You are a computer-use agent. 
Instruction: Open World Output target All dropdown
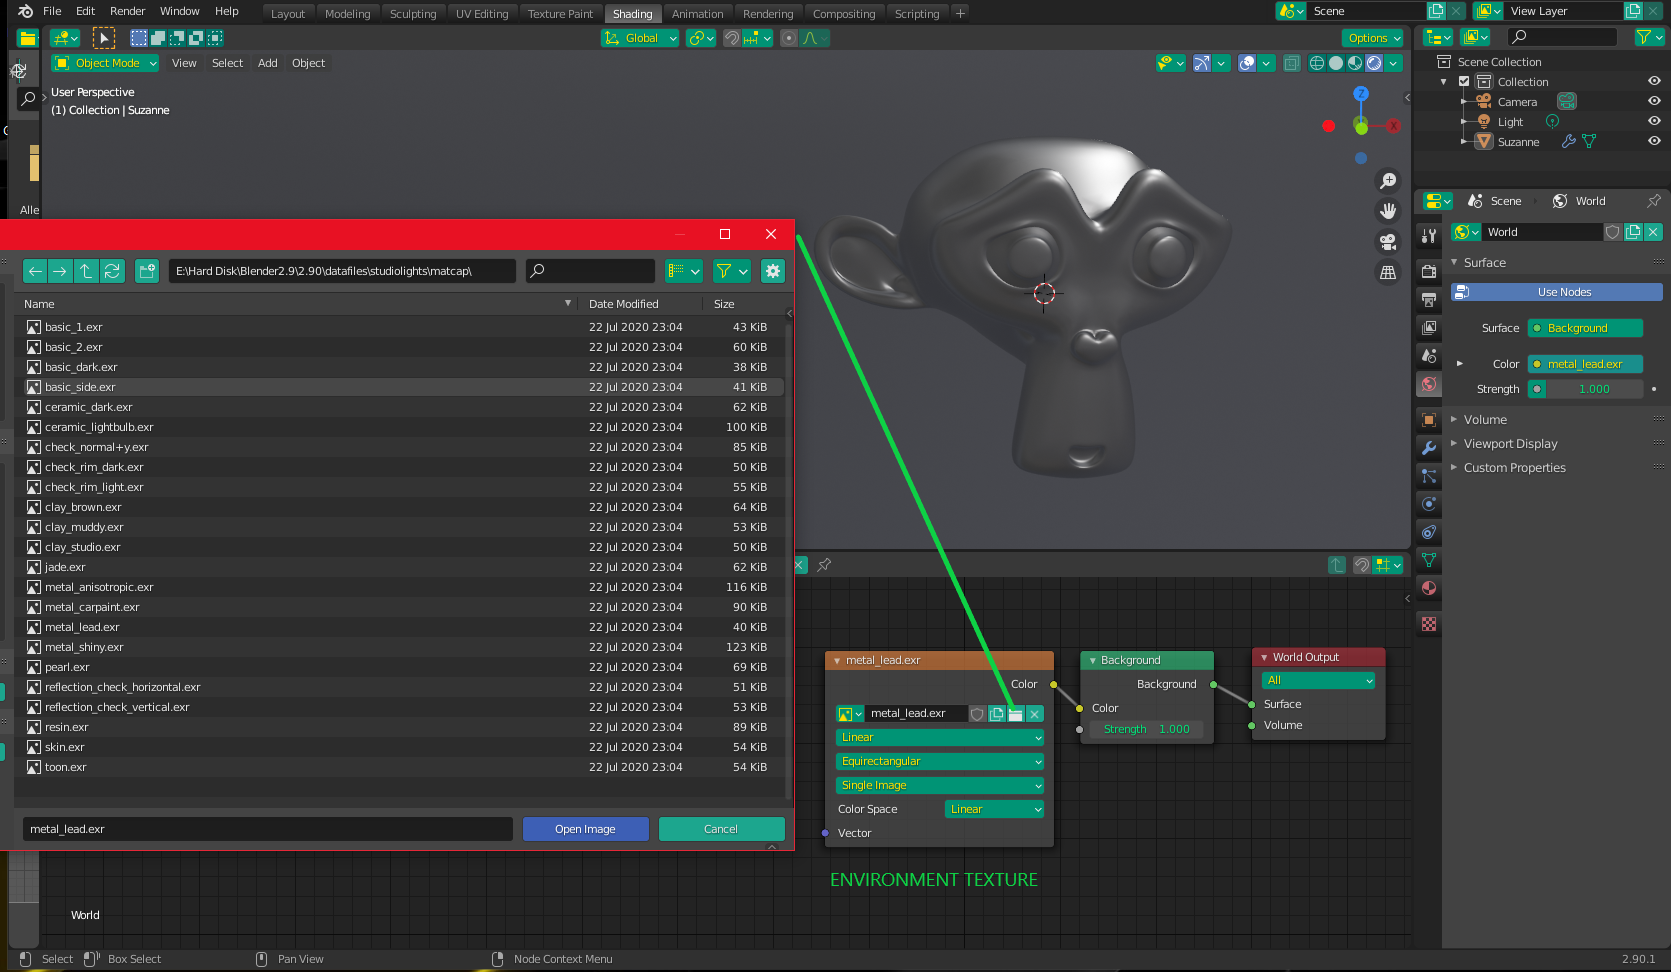click(1318, 681)
